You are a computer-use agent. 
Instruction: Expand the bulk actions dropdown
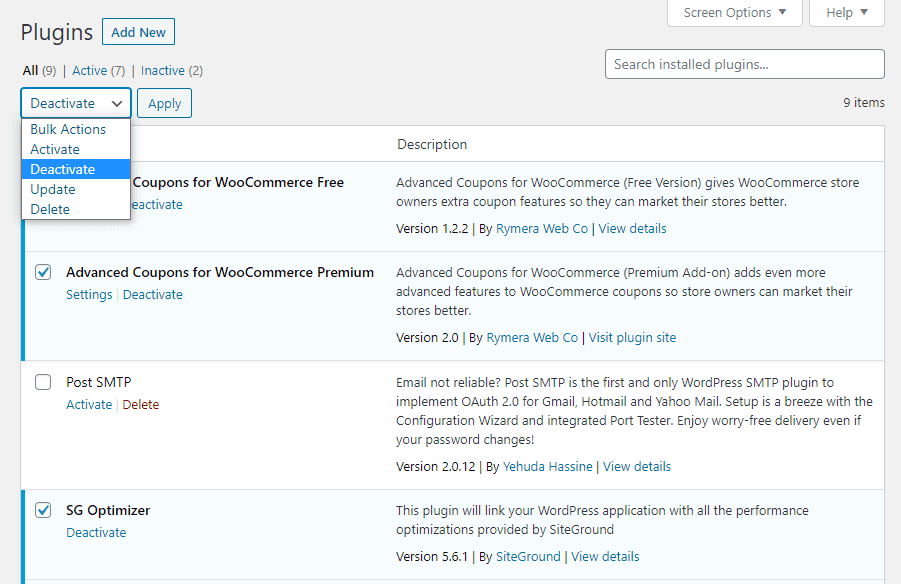click(75, 103)
